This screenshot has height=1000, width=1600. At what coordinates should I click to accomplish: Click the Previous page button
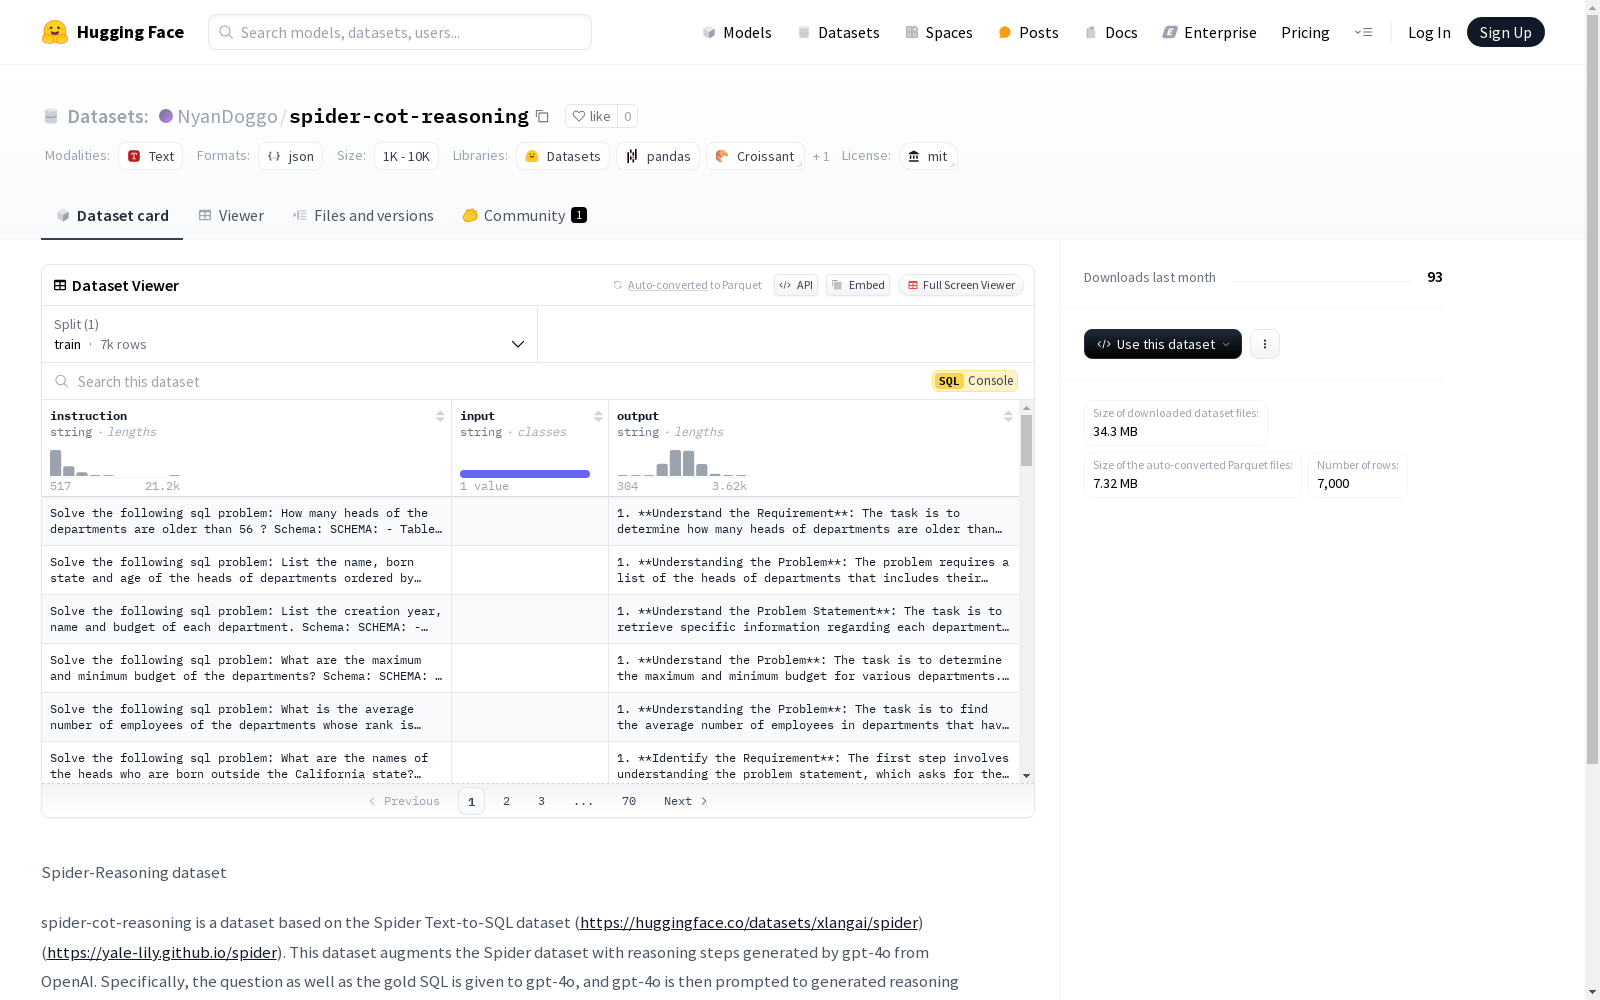404,801
